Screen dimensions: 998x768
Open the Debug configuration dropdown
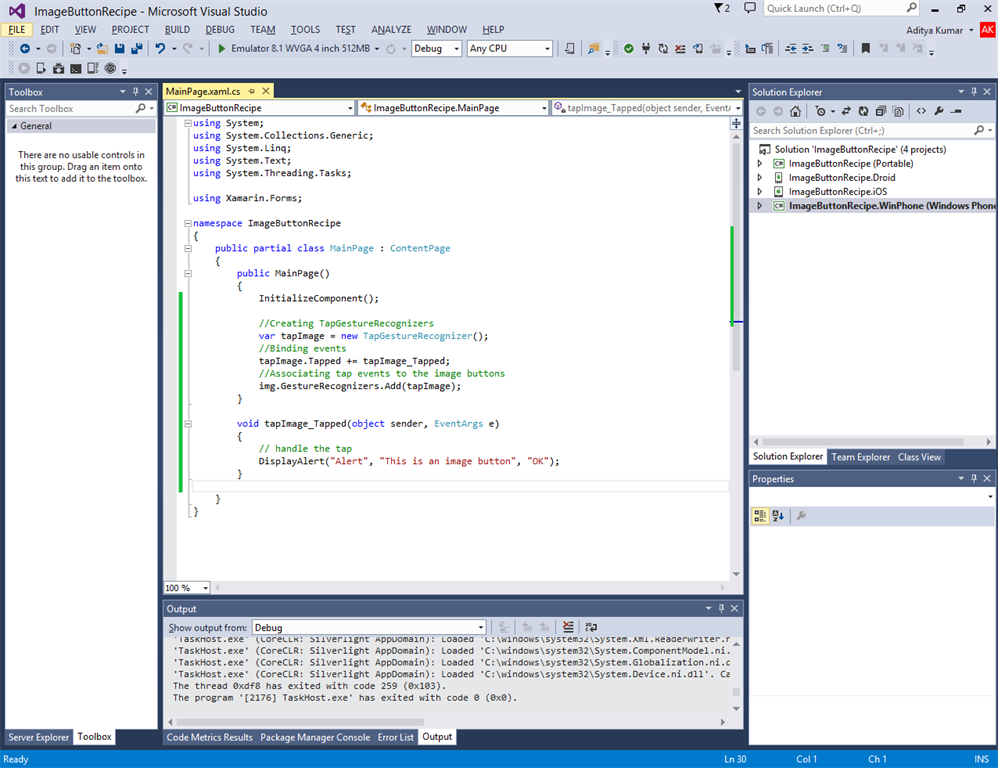point(437,49)
